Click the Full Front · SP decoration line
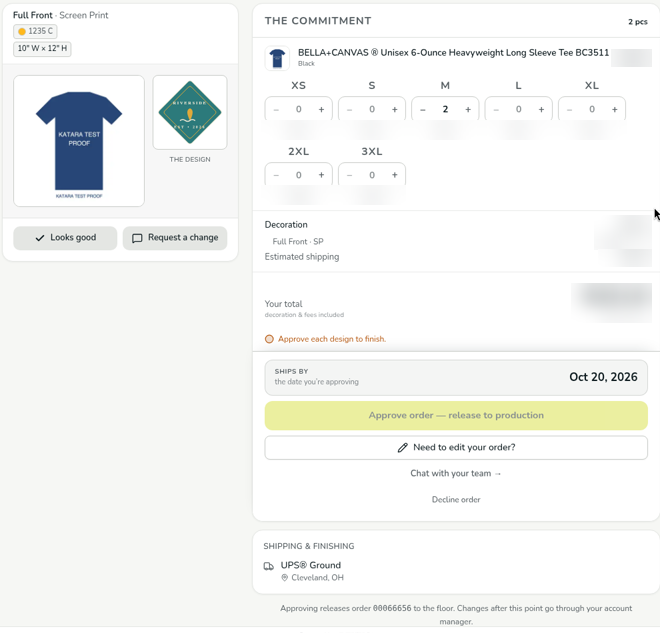Screen dimensions: 660x633 [x=298, y=242]
